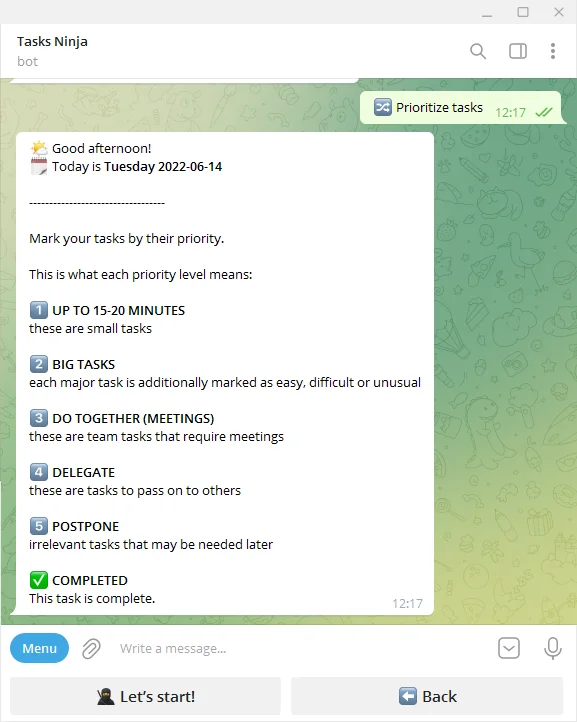Click the paperclip attach file icon
This screenshot has height=722, width=577.
coord(91,648)
